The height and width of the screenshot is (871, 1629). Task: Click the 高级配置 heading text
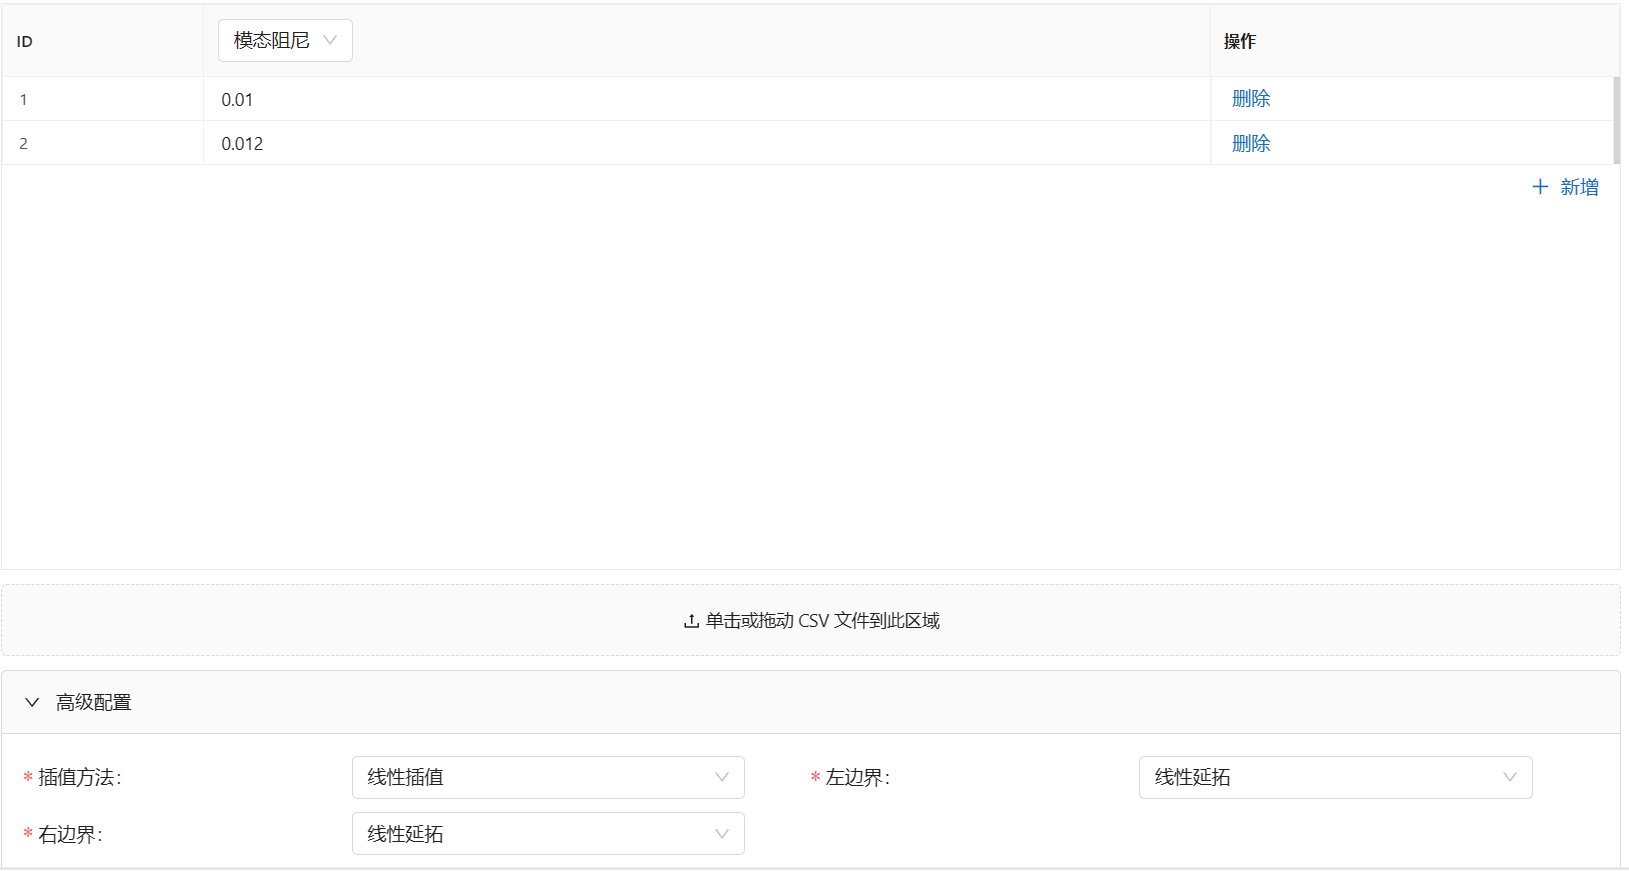tap(94, 702)
